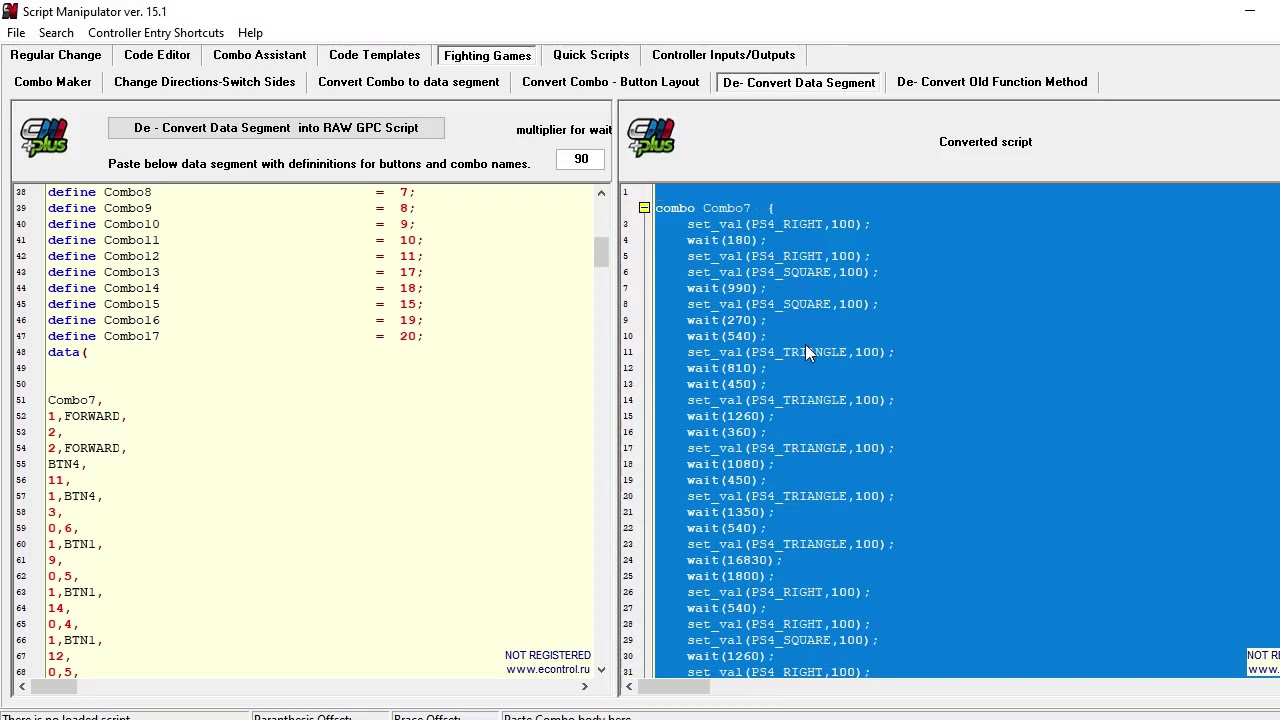Click the 'Converted script' heading label

point(985,142)
